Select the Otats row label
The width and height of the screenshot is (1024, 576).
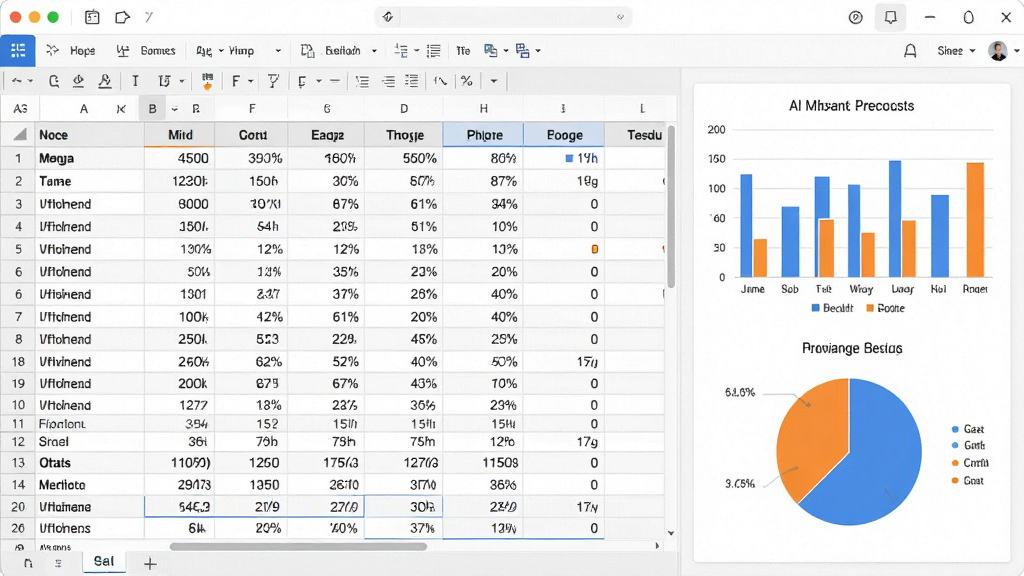click(x=89, y=463)
